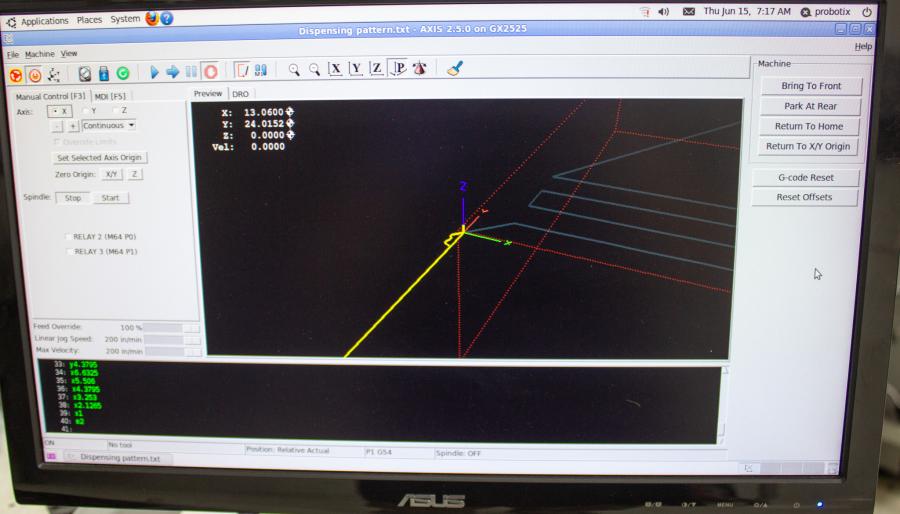Viewport: 900px width, 514px height.
Task: Toggle optional pause icon
Action: (x=261, y=70)
